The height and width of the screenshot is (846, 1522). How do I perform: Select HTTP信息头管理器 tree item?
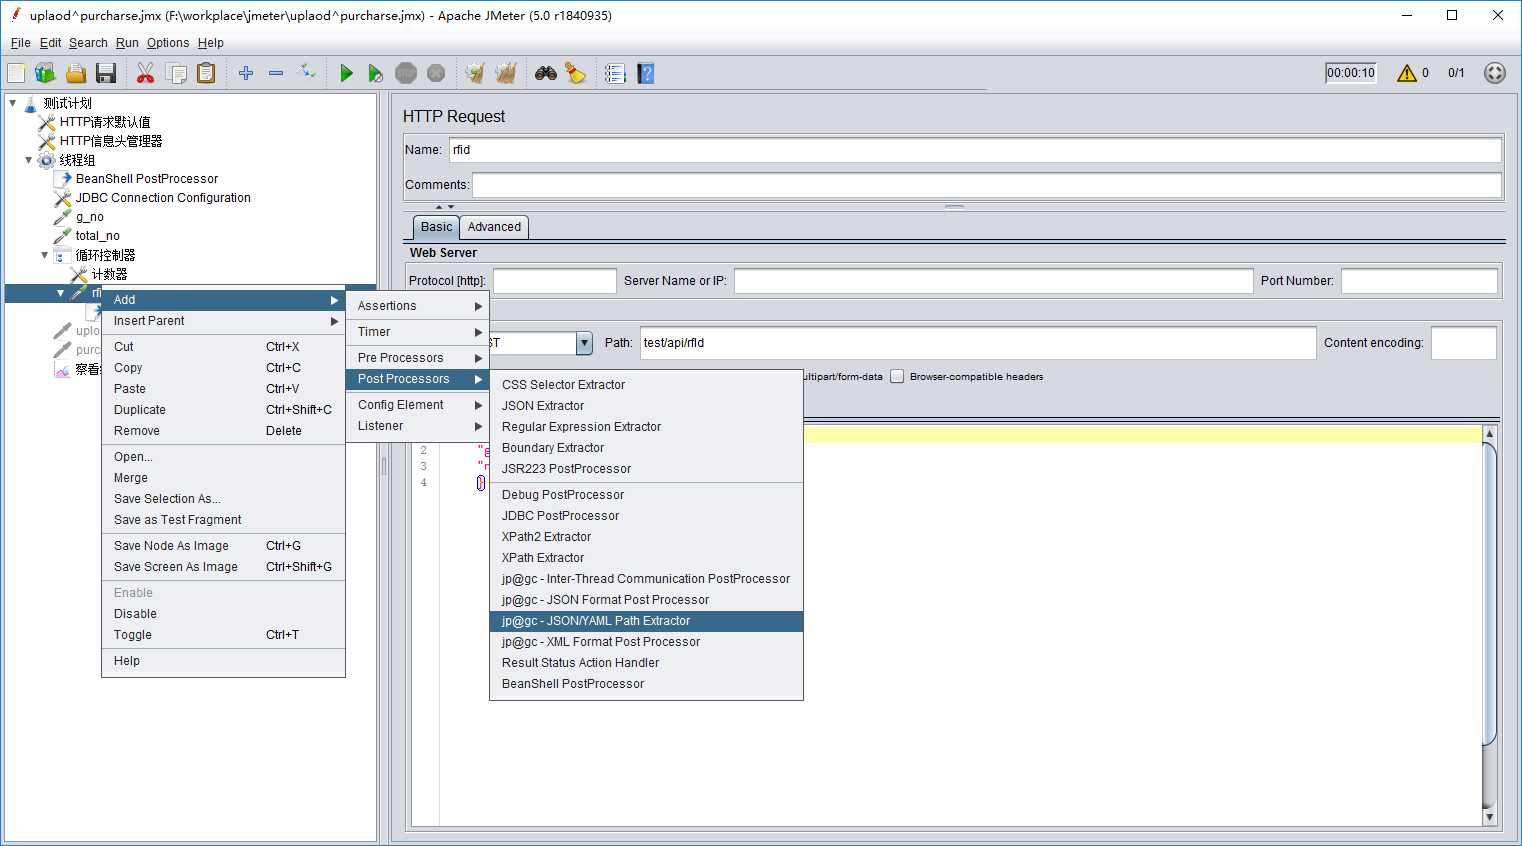click(110, 141)
